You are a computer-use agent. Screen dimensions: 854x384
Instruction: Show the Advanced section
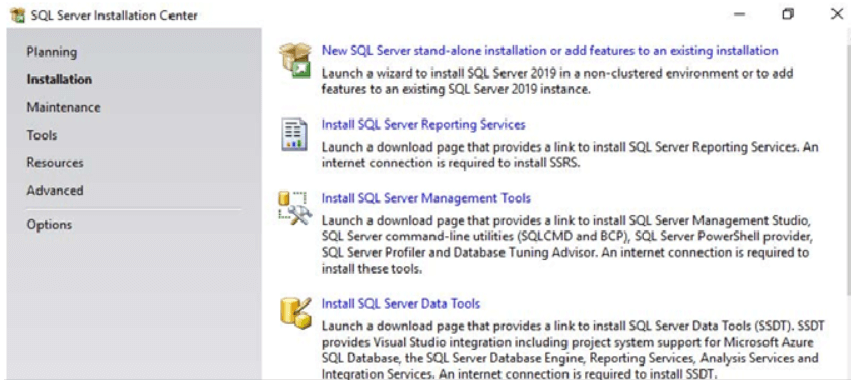(x=54, y=191)
